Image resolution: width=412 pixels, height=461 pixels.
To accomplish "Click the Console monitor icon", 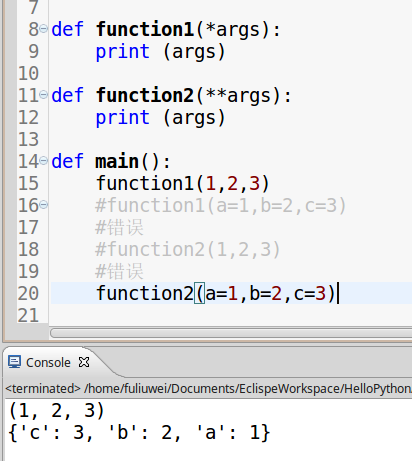I will coord(15,362).
